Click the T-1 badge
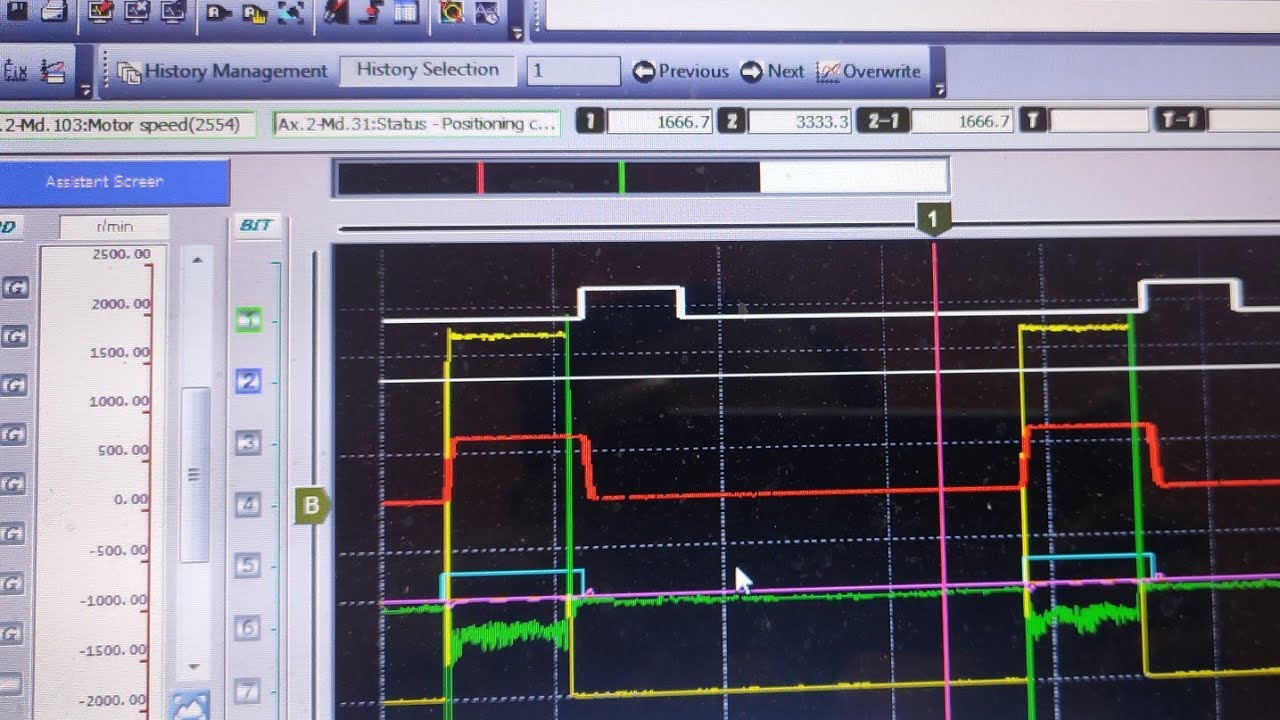The width and height of the screenshot is (1280, 720). click(x=1181, y=121)
